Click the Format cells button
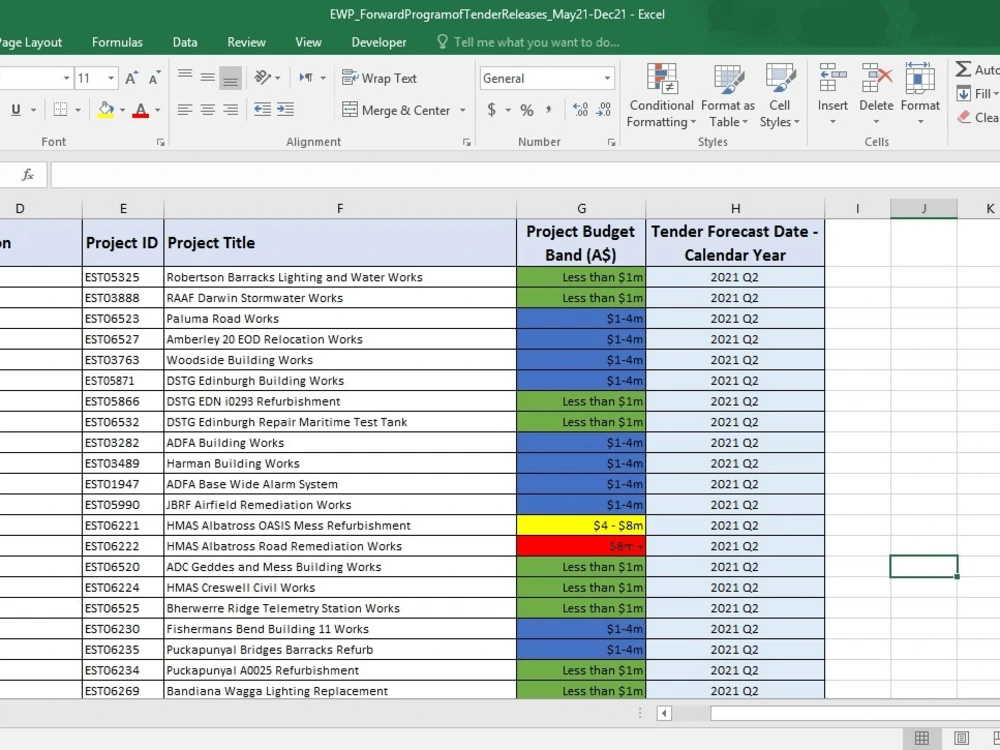This screenshot has height=750, width=1000. point(920,94)
